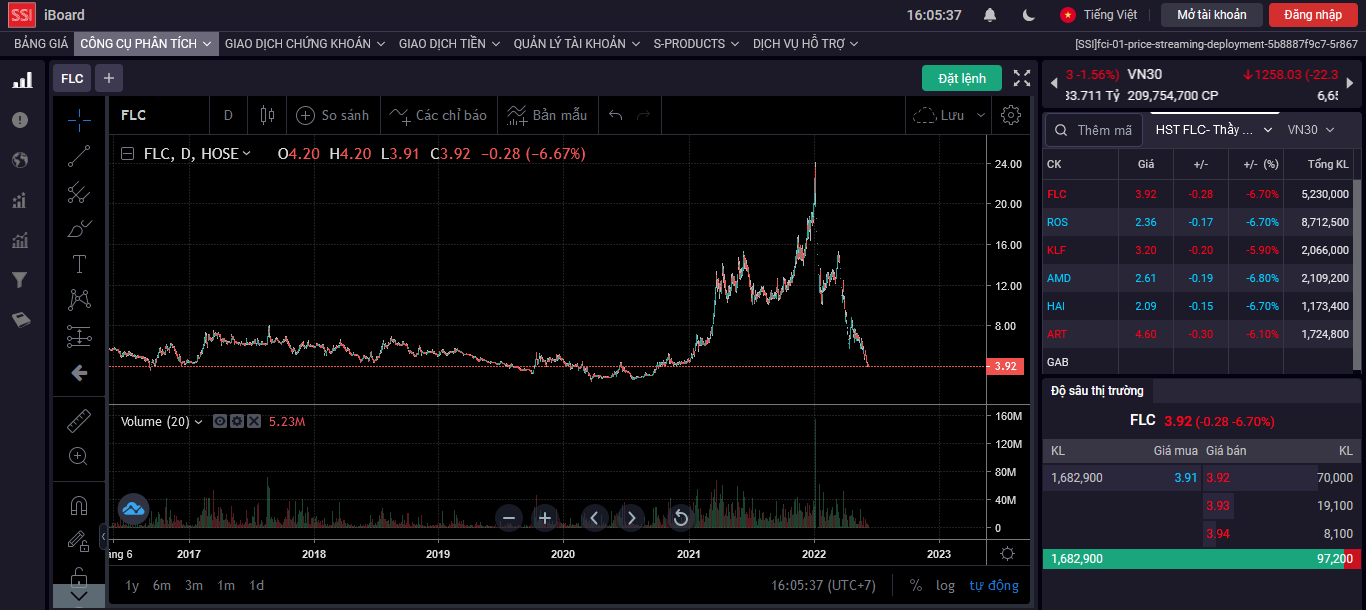Add new chart tab plus button
Image resolution: width=1366 pixels, height=610 pixels.
(109, 78)
